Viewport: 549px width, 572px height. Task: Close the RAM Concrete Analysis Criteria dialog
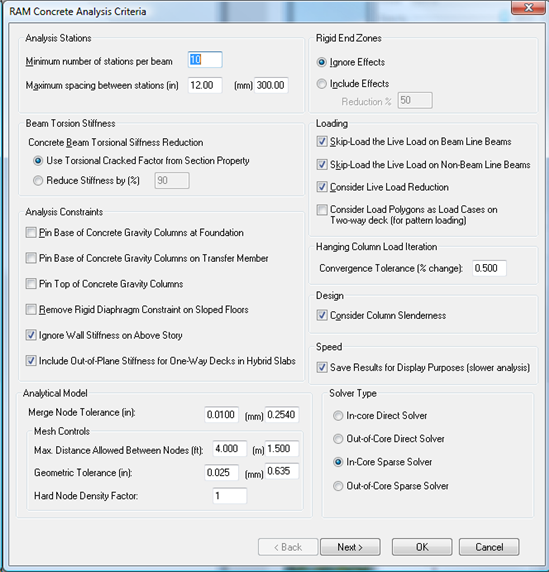(528, 7)
